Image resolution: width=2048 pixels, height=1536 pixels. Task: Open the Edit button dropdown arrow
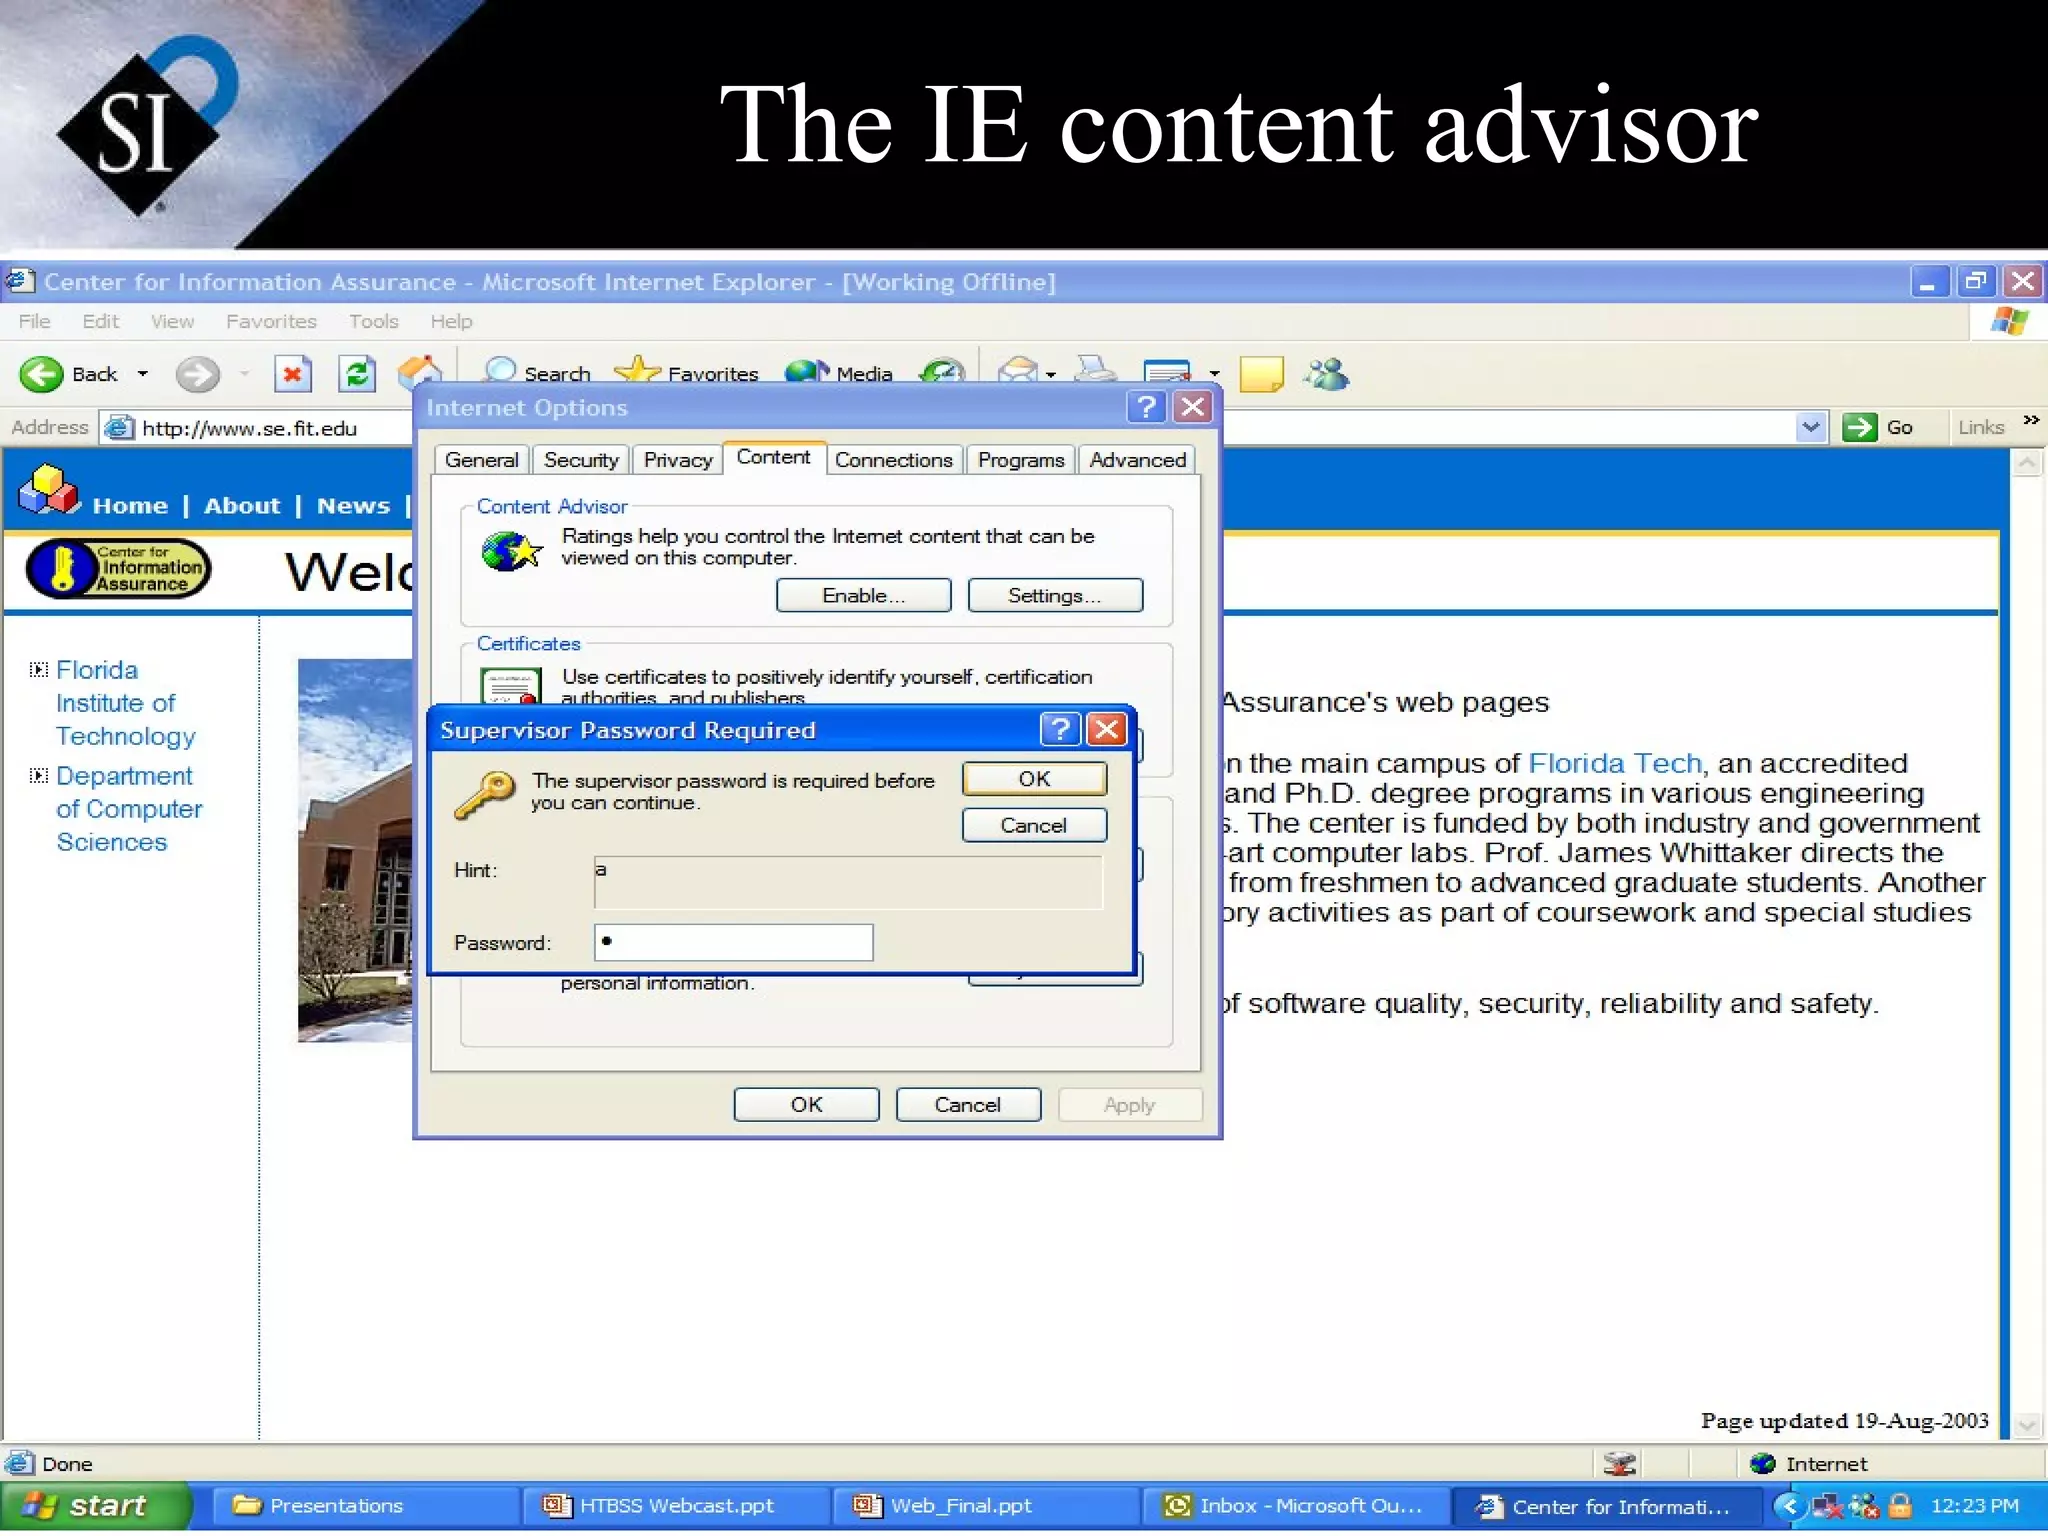[1214, 375]
